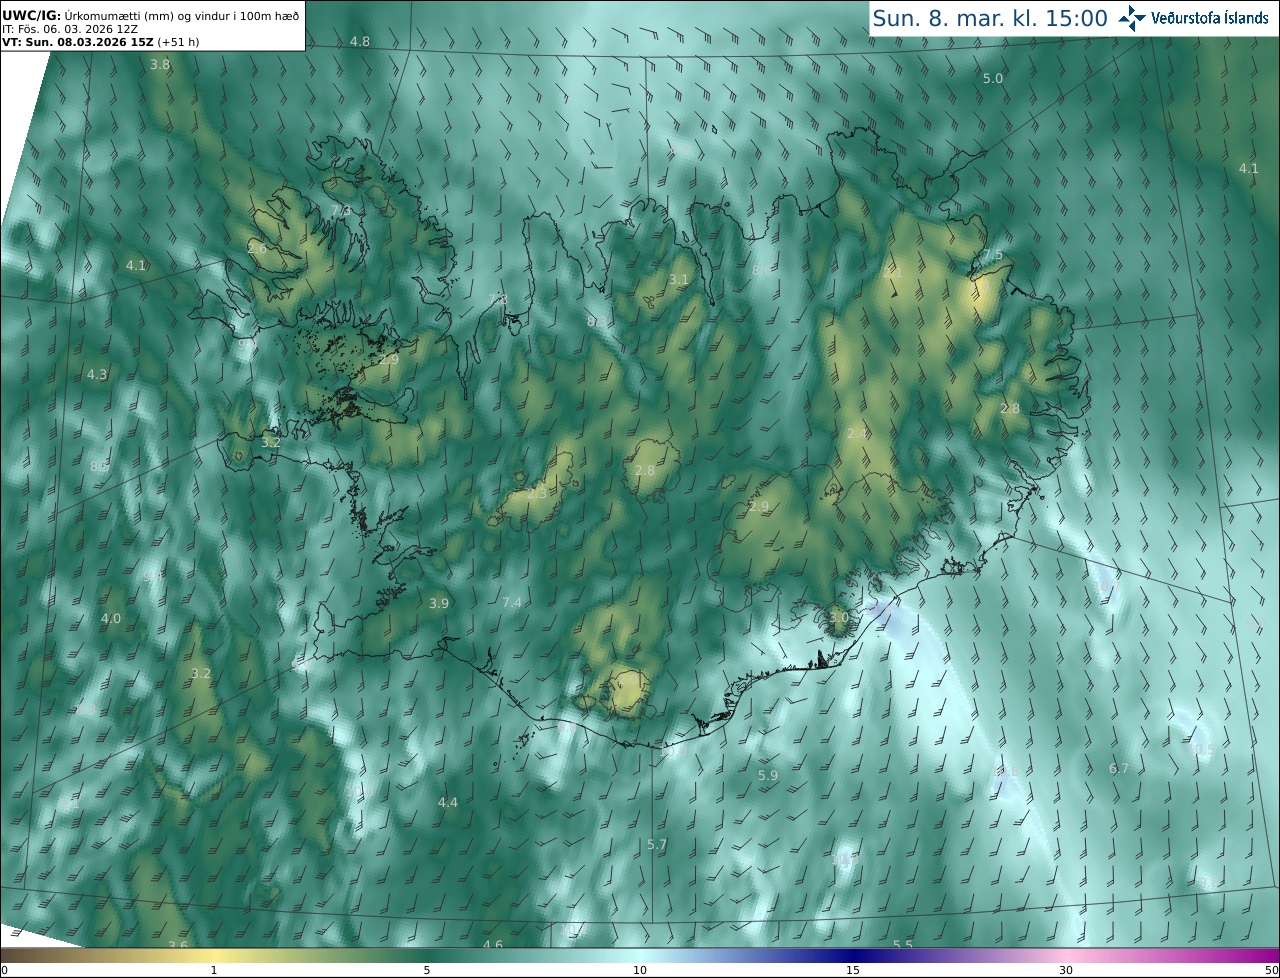Click the 6.7 value on the map

pyautogui.click(x=1119, y=768)
